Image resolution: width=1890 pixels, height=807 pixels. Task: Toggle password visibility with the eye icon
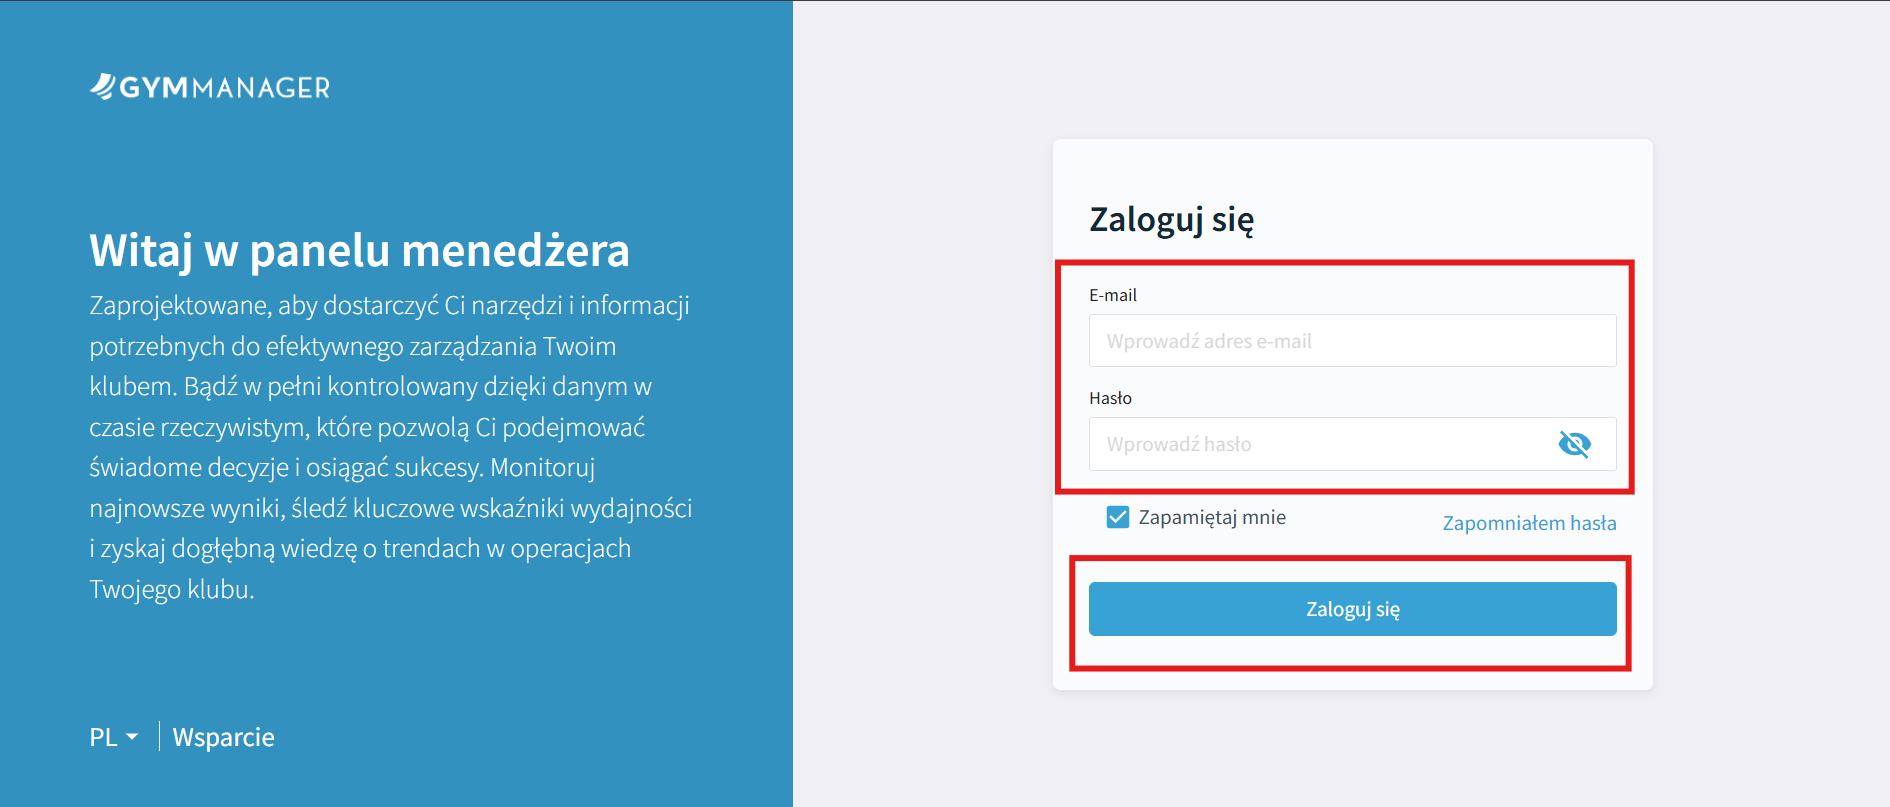pyautogui.click(x=1574, y=444)
